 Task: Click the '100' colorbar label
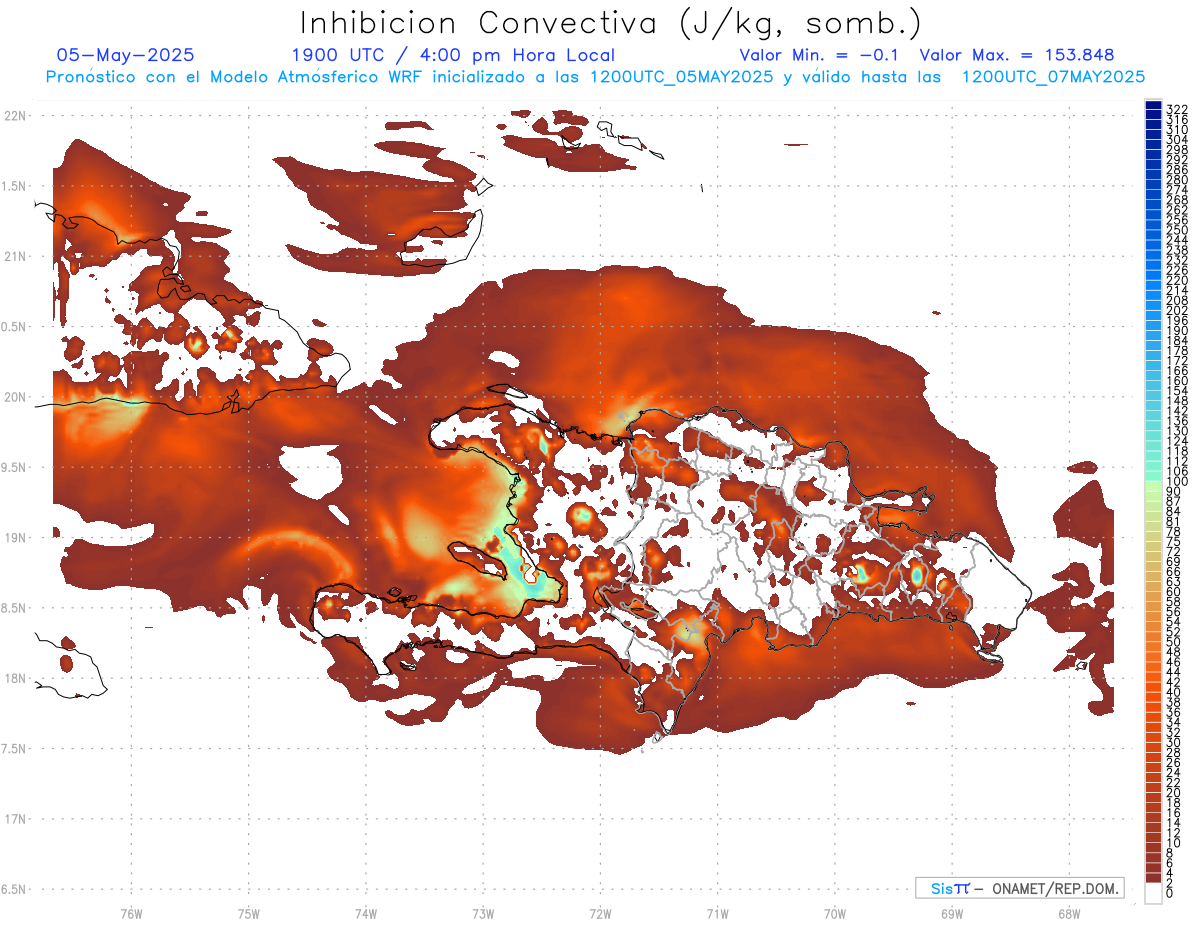point(1177,482)
